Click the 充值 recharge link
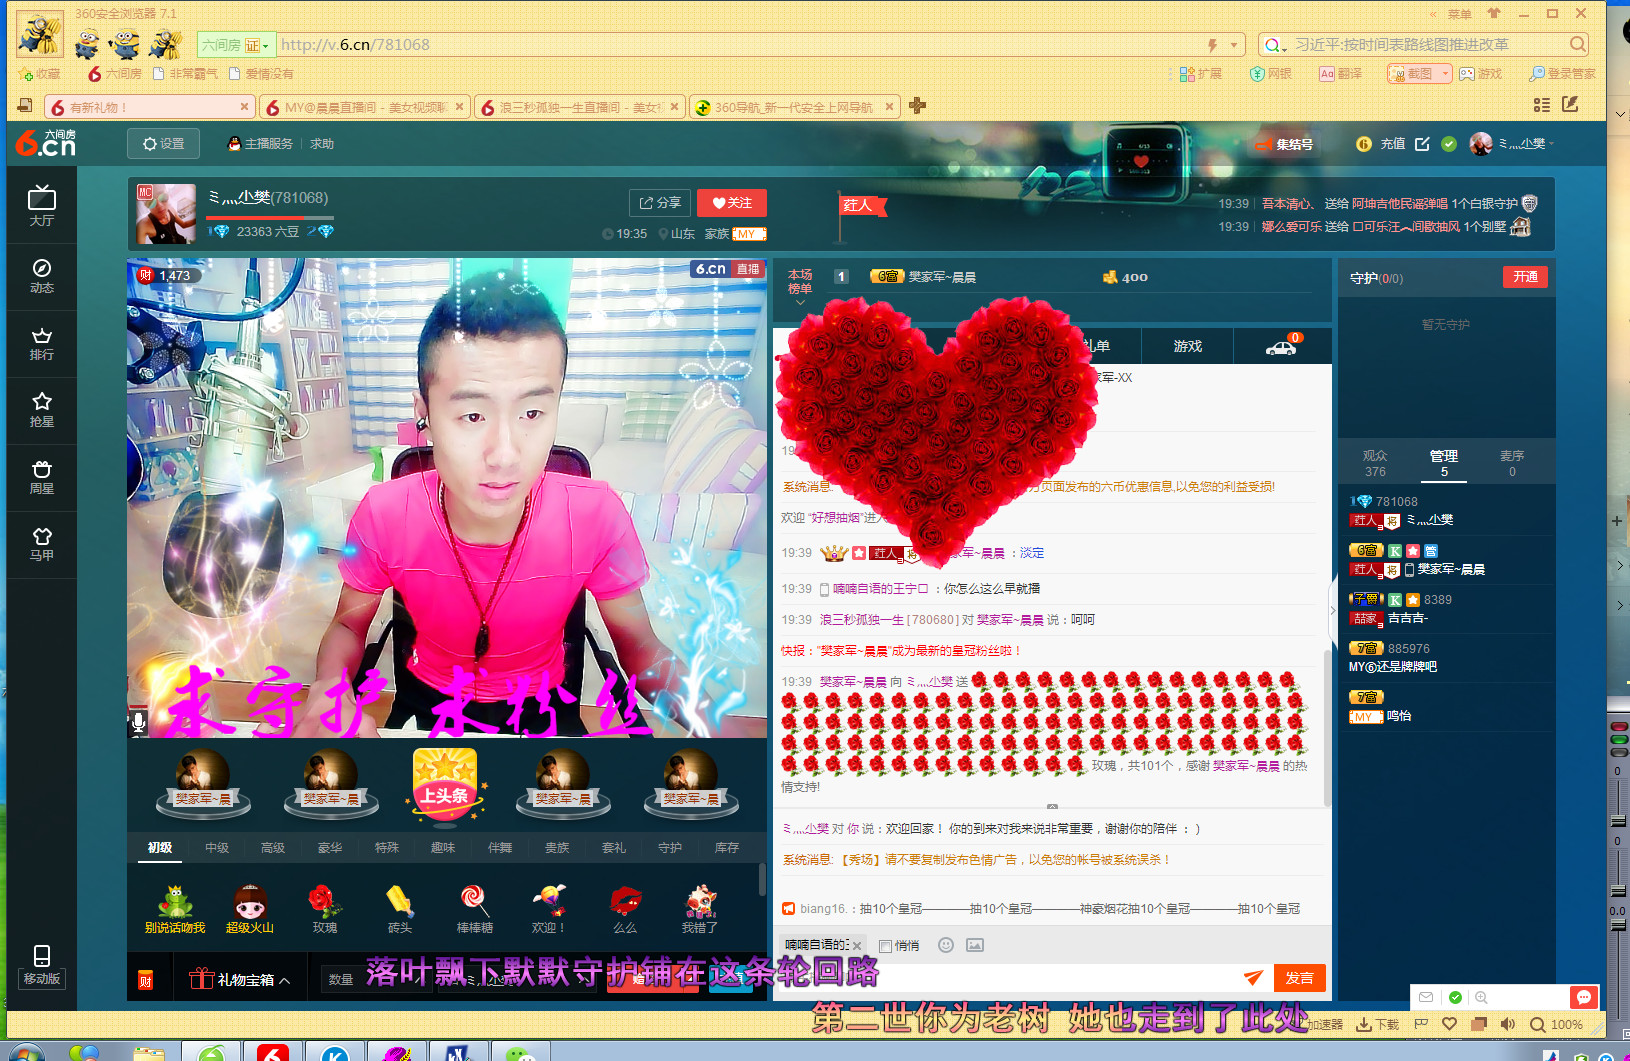 pyautogui.click(x=1392, y=144)
